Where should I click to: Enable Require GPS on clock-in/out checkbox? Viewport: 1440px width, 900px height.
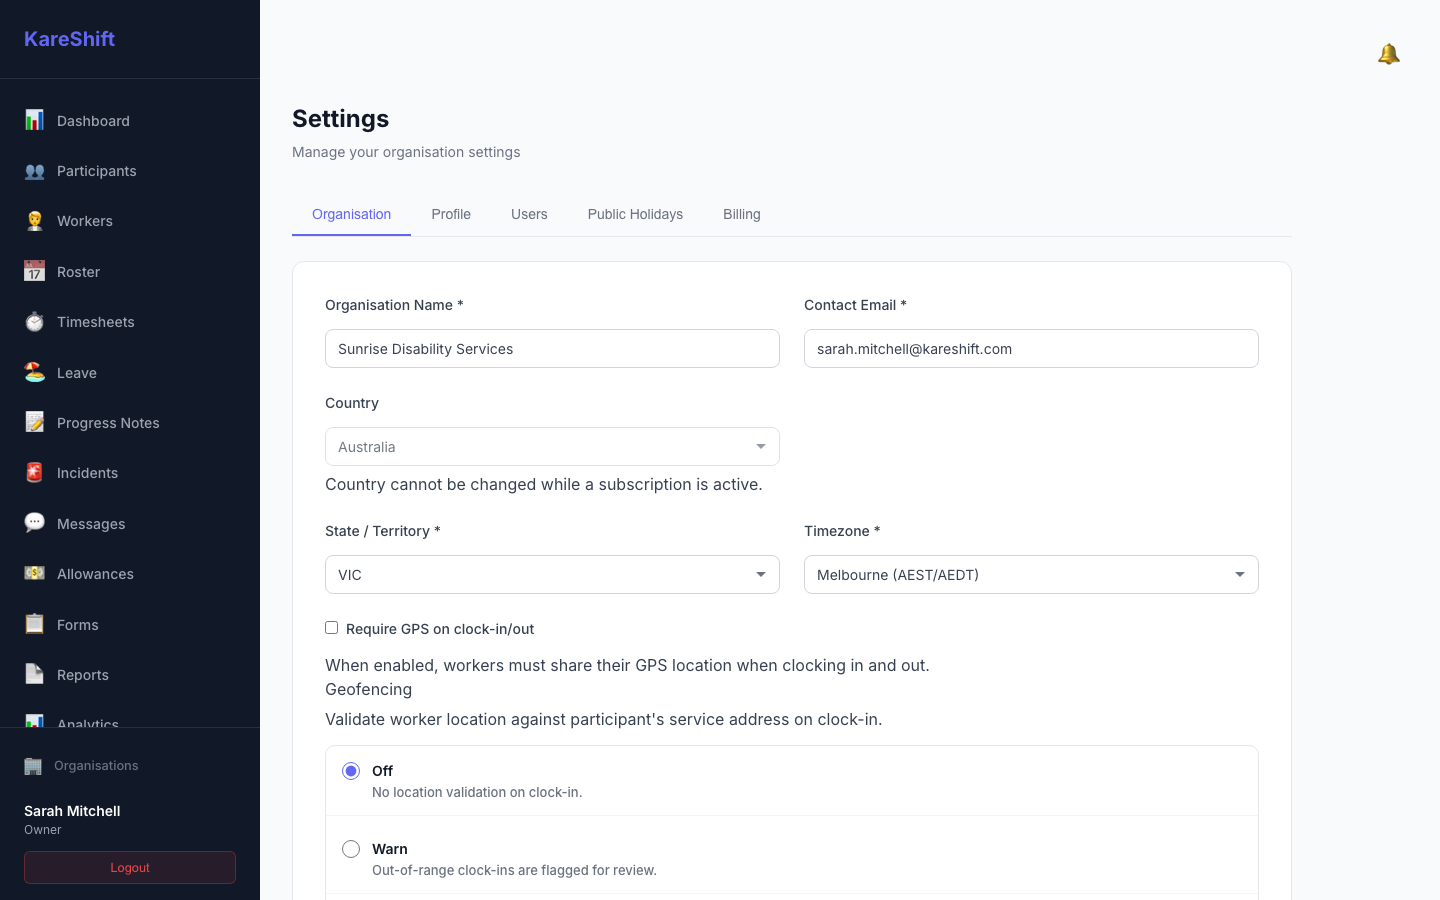point(331,628)
